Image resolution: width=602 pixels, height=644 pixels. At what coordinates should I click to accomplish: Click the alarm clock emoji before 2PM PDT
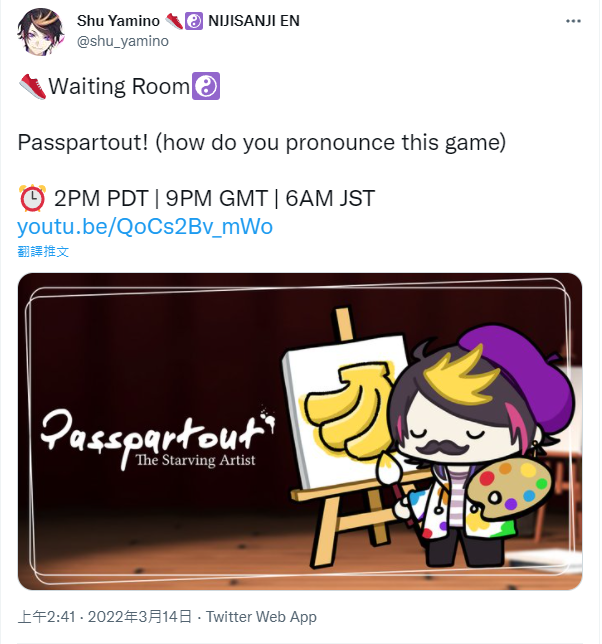click(32, 198)
